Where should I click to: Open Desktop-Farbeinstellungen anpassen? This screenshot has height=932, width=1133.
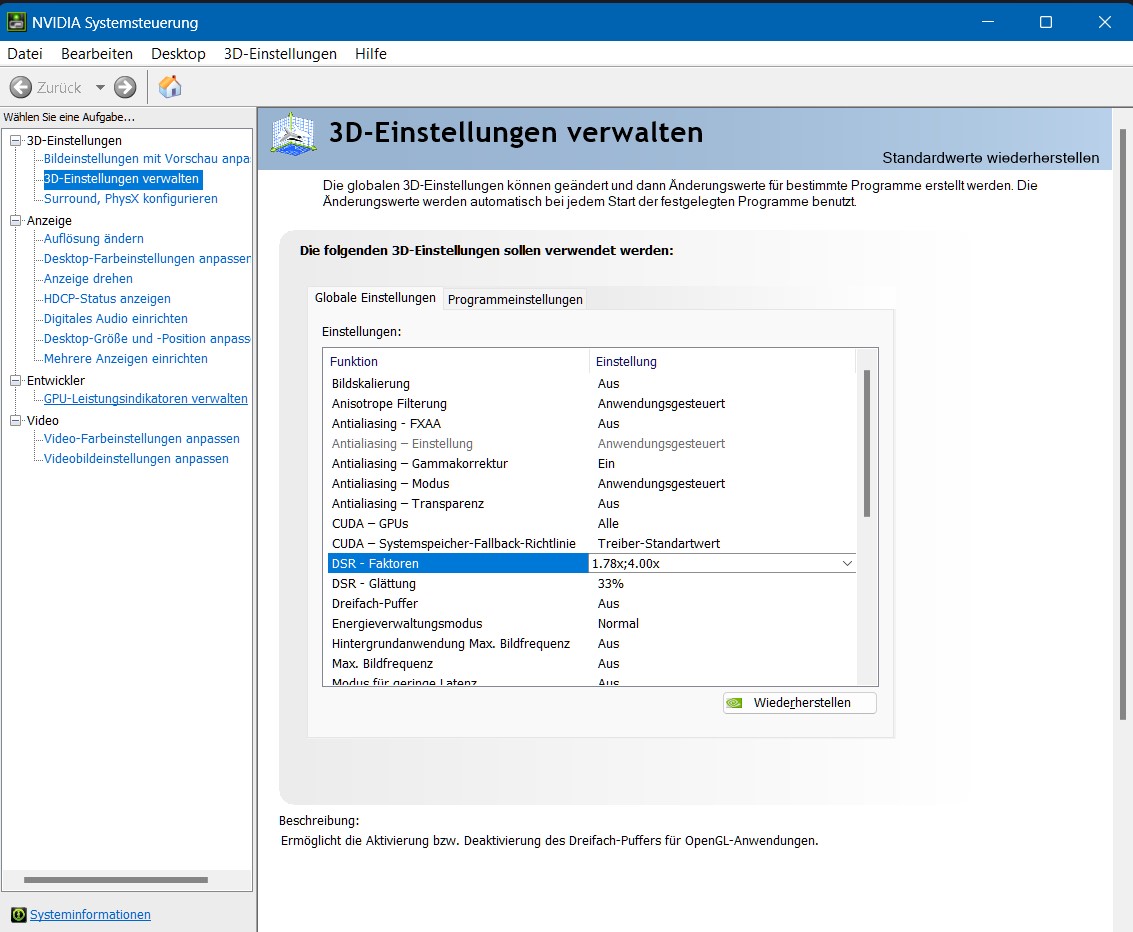point(147,259)
